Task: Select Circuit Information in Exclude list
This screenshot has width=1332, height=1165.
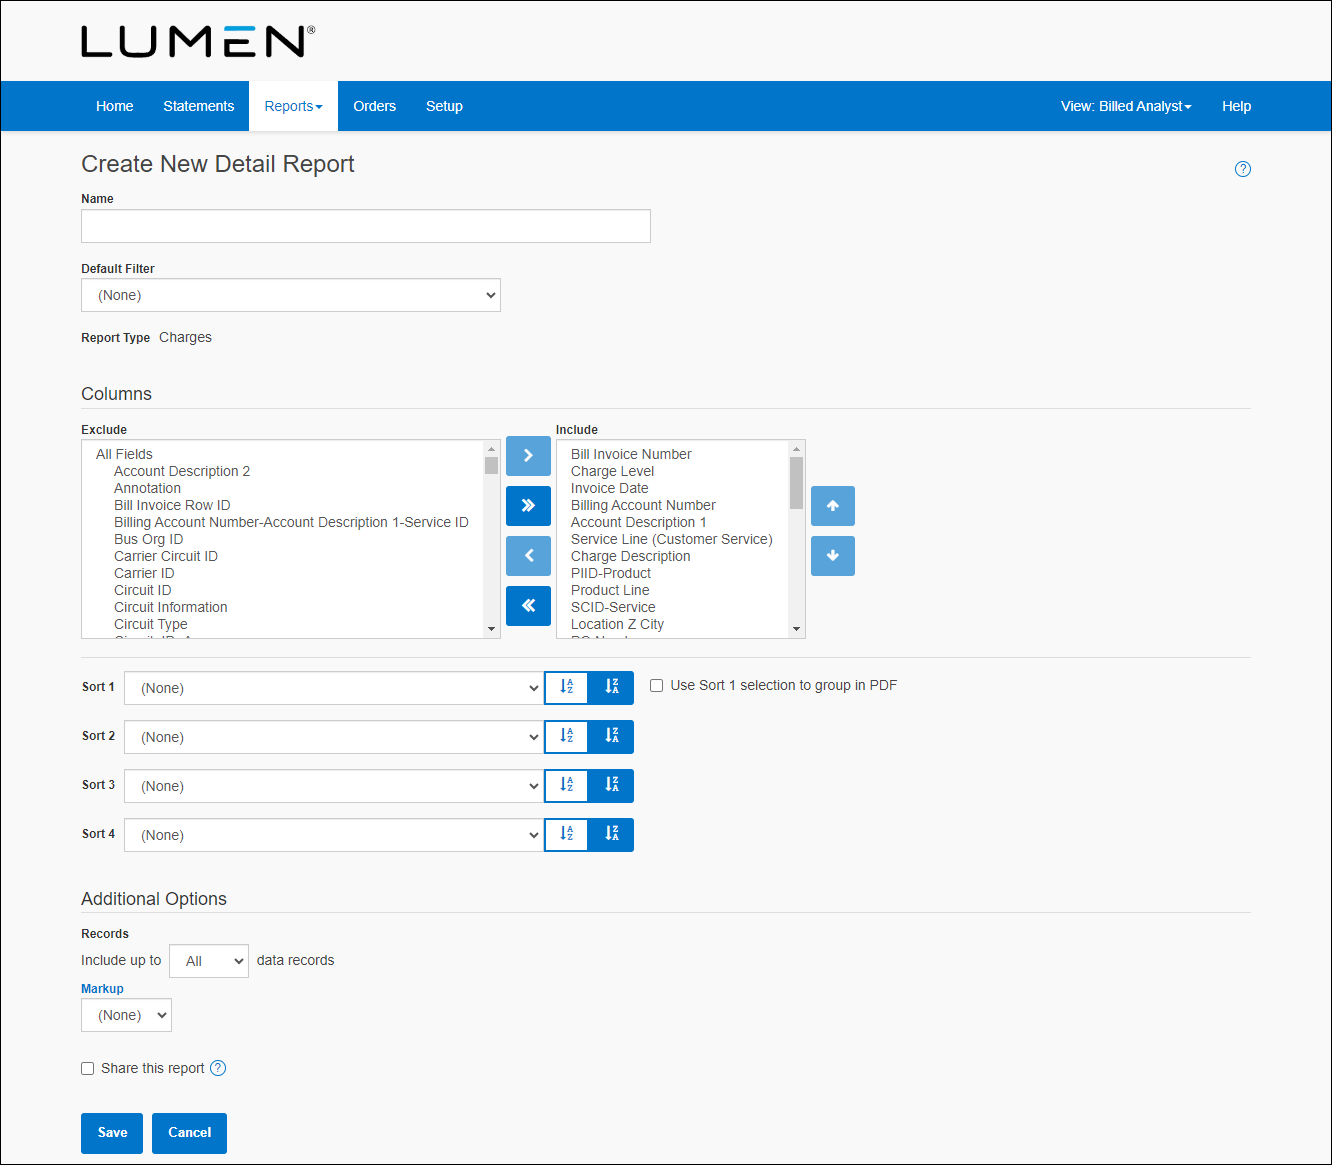Action: (170, 607)
